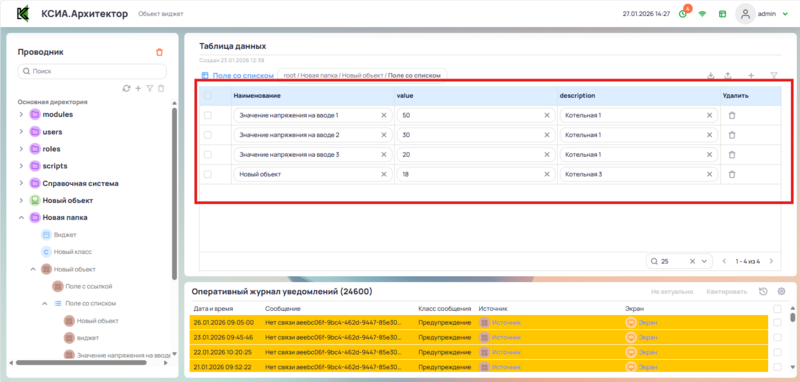Clear the Котельная 3 description field

pos(709,174)
